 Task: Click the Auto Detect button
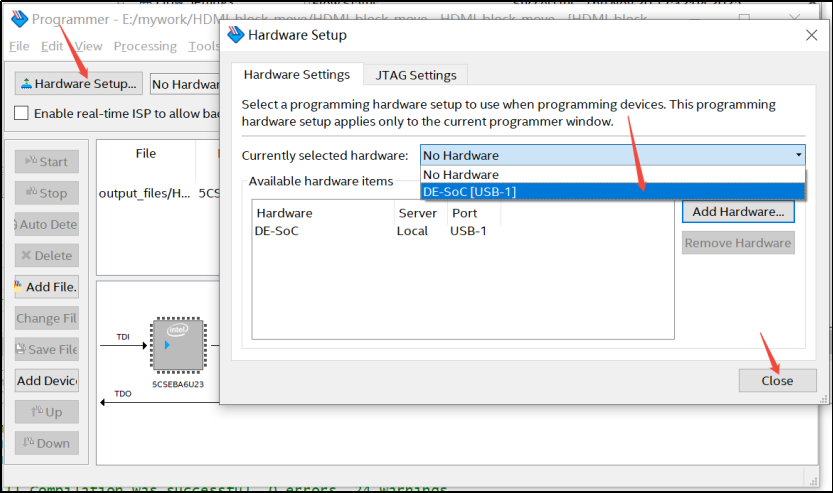pyautogui.click(x=47, y=224)
